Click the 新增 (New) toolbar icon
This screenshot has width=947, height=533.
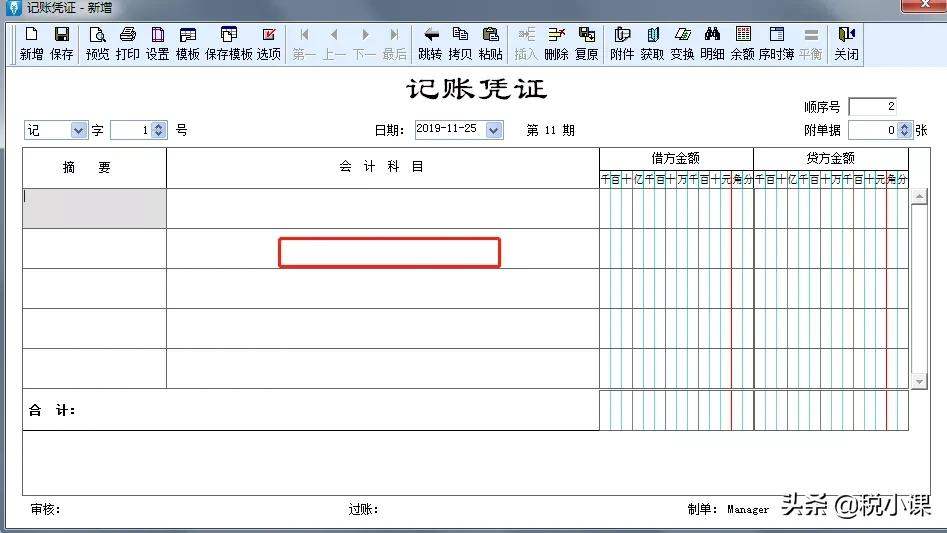(x=31, y=43)
